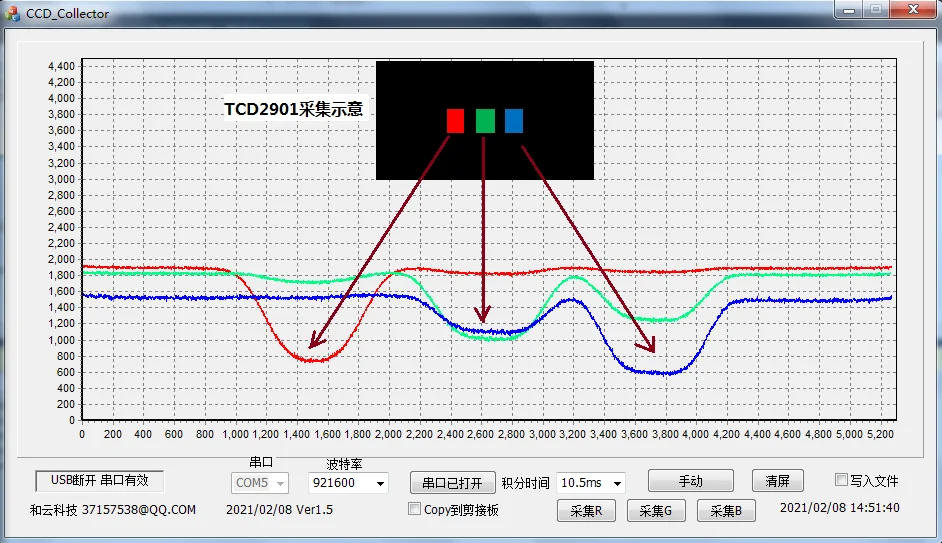This screenshot has width=942, height=543.
Task: Click the red square in the black image
Action: point(455,121)
